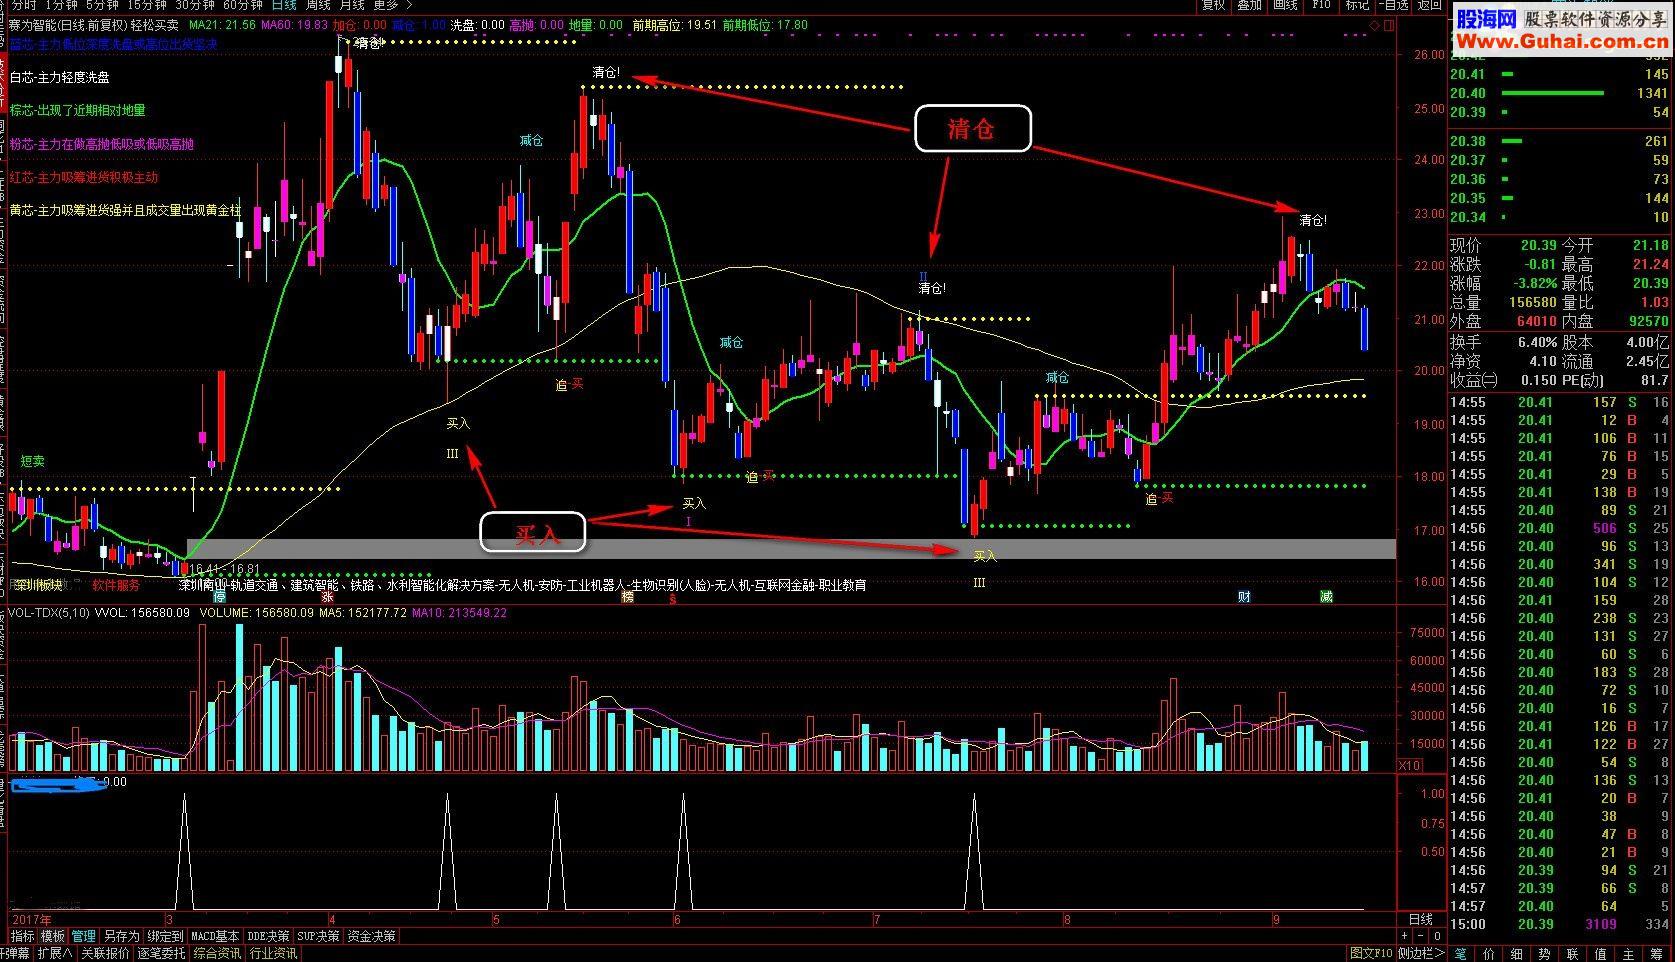1675x962 pixels.
Task: Select the SUP决策 indicator tab
Action: [x=319, y=936]
